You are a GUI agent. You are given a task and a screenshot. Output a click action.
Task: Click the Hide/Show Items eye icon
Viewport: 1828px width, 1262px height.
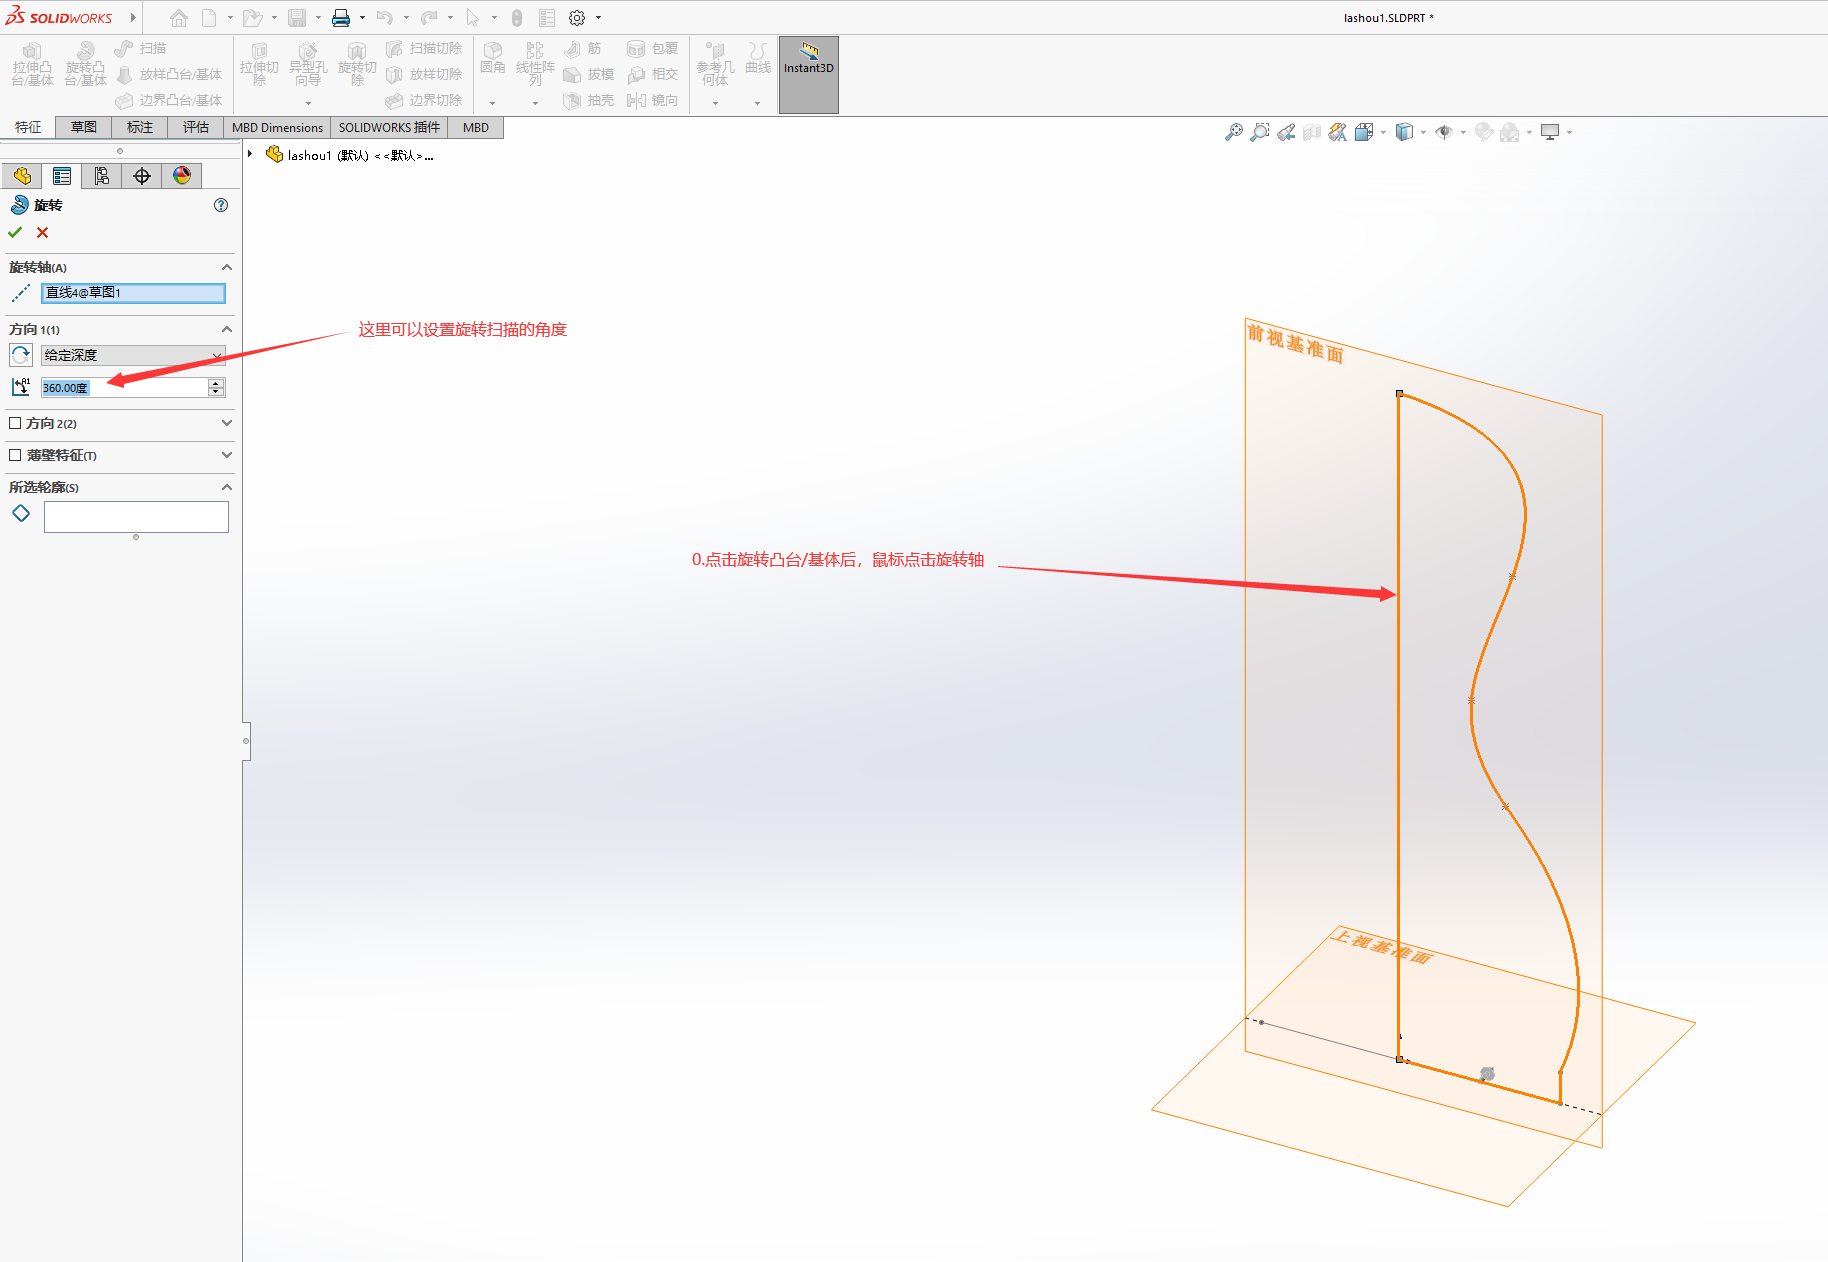pos(1444,132)
